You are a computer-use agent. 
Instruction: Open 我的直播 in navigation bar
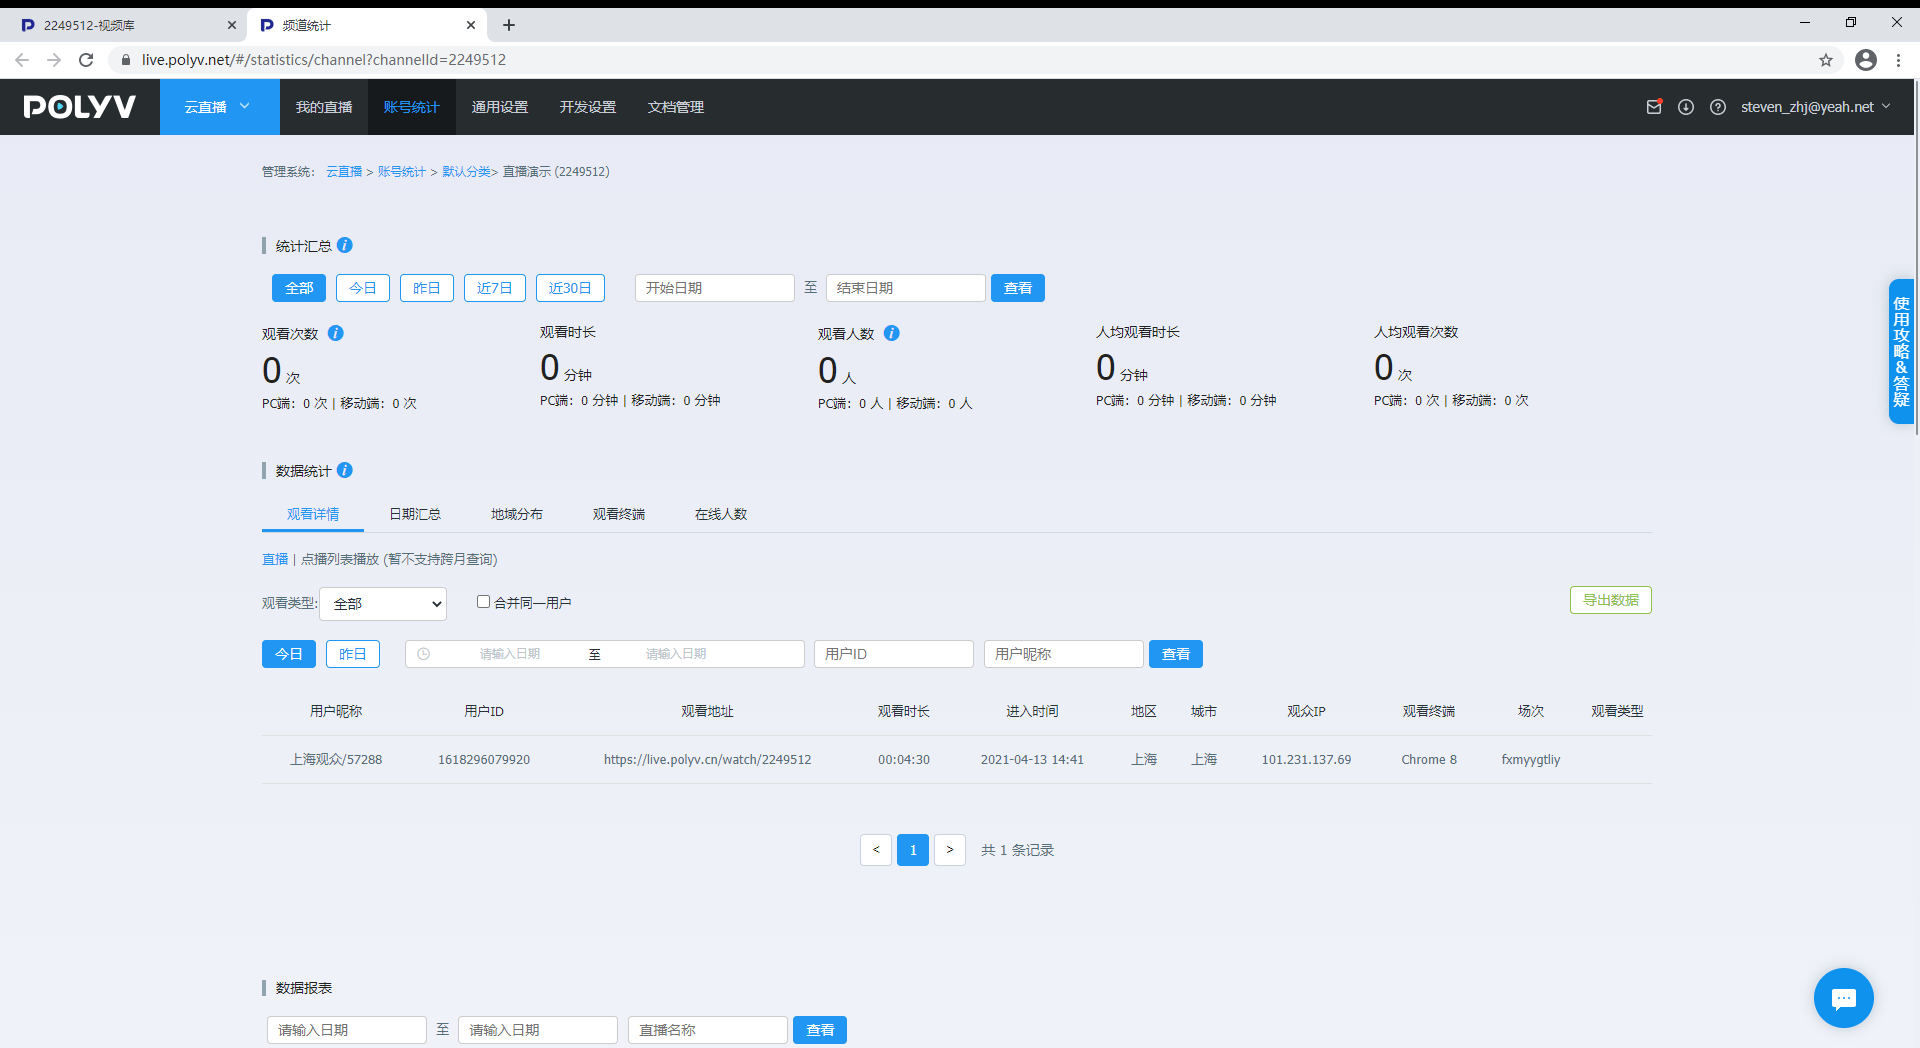[x=324, y=107]
